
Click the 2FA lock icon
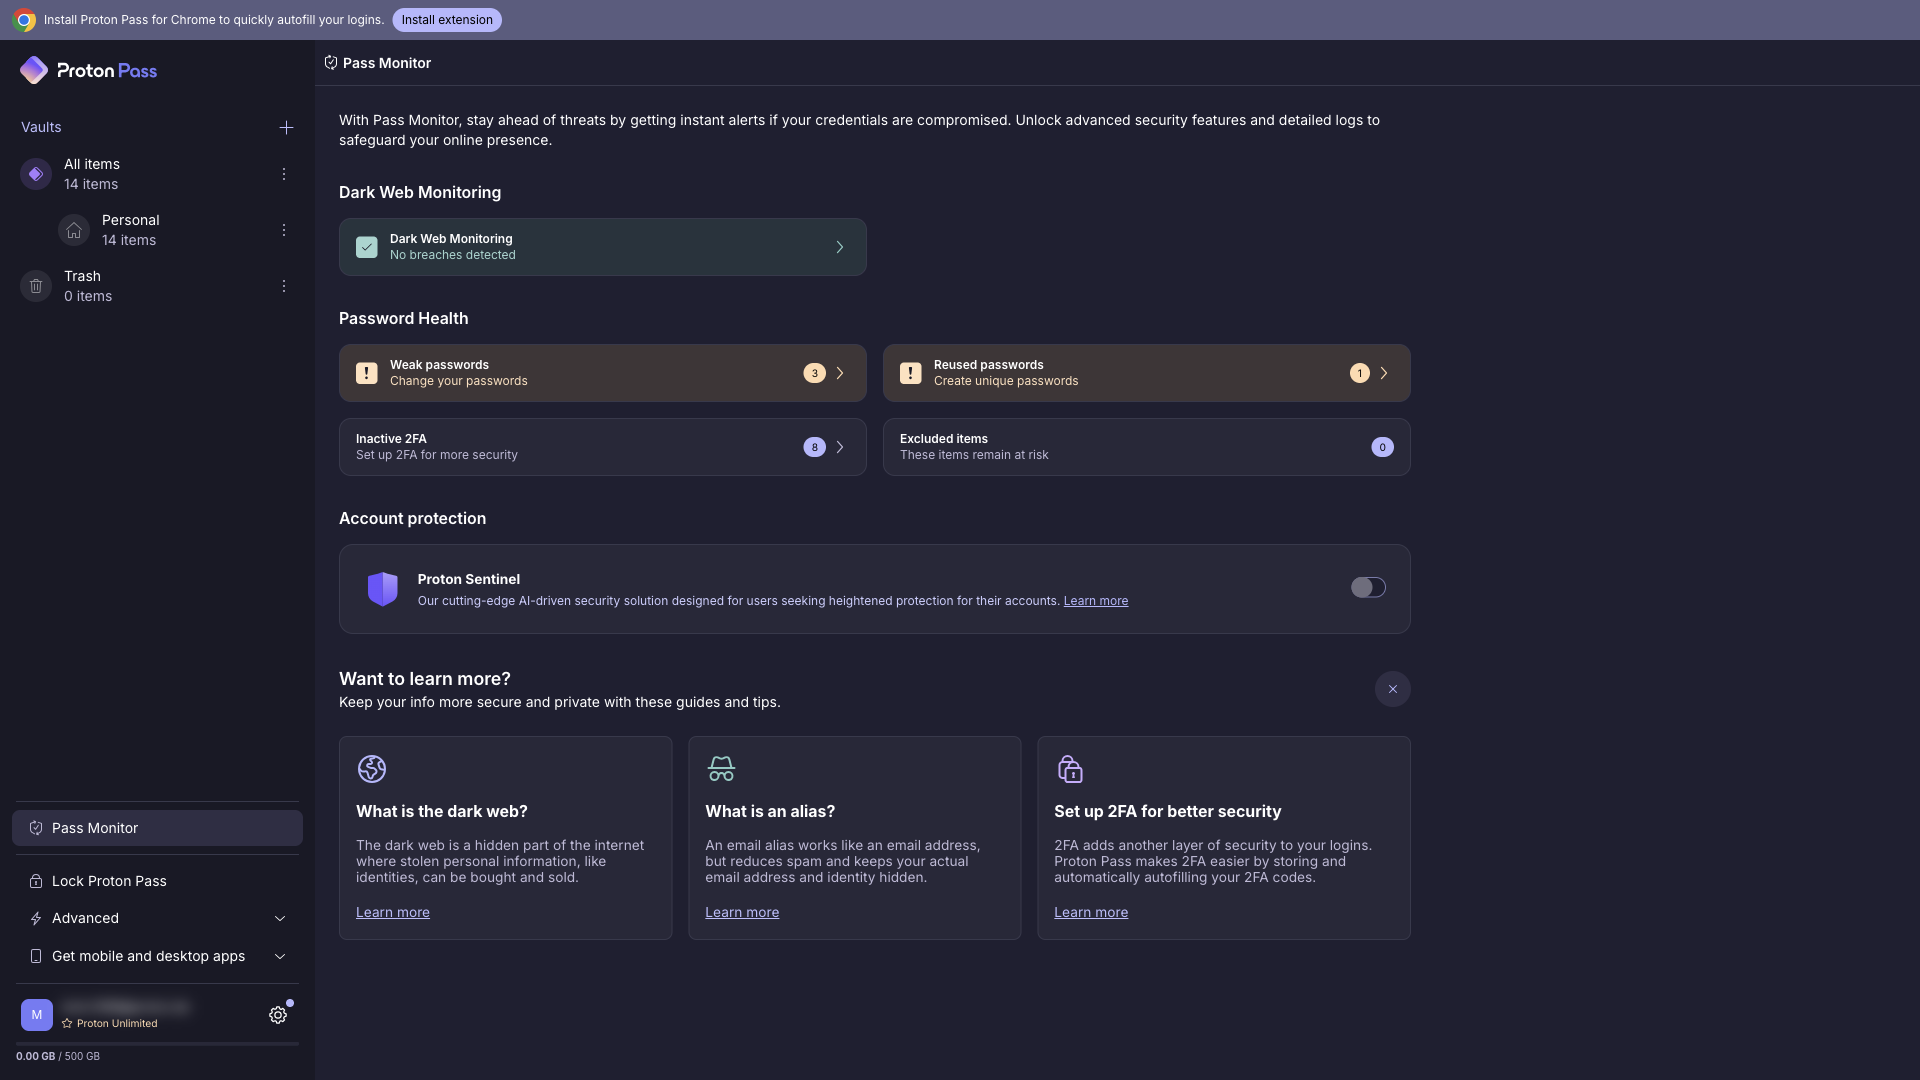click(1070, 769)
